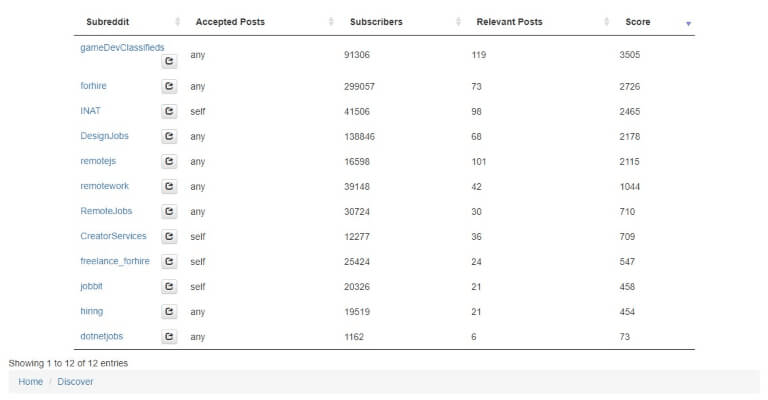Click the DesignJobs external link icon

coord(169,136)
